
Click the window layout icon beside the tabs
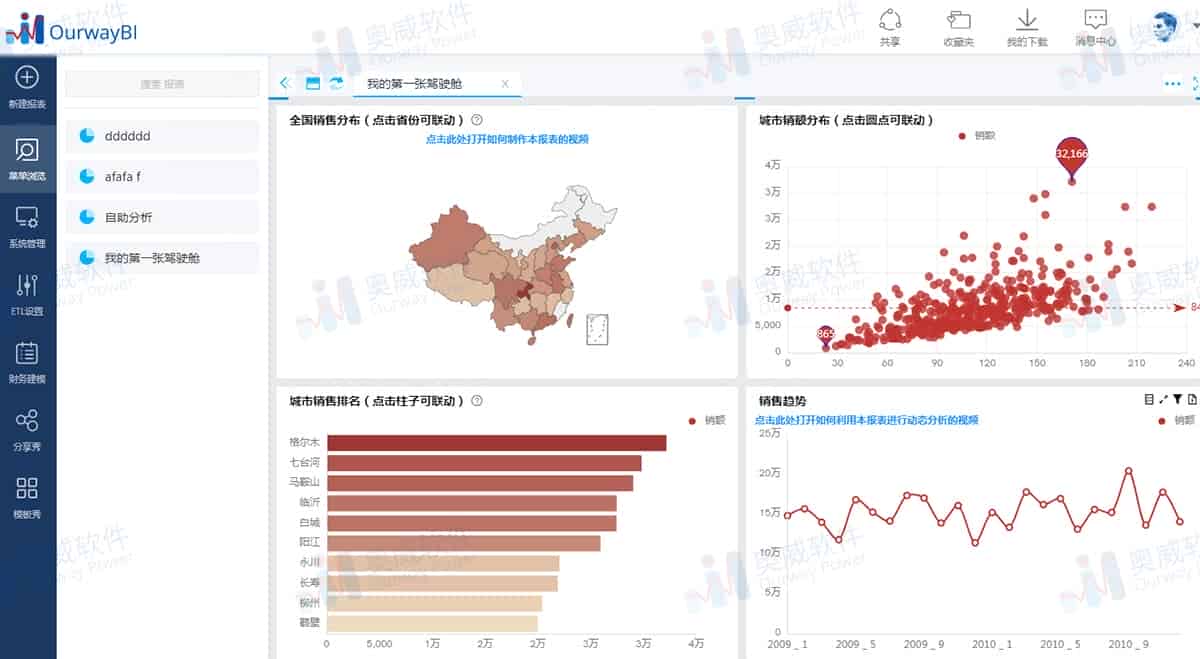[313, 83]
